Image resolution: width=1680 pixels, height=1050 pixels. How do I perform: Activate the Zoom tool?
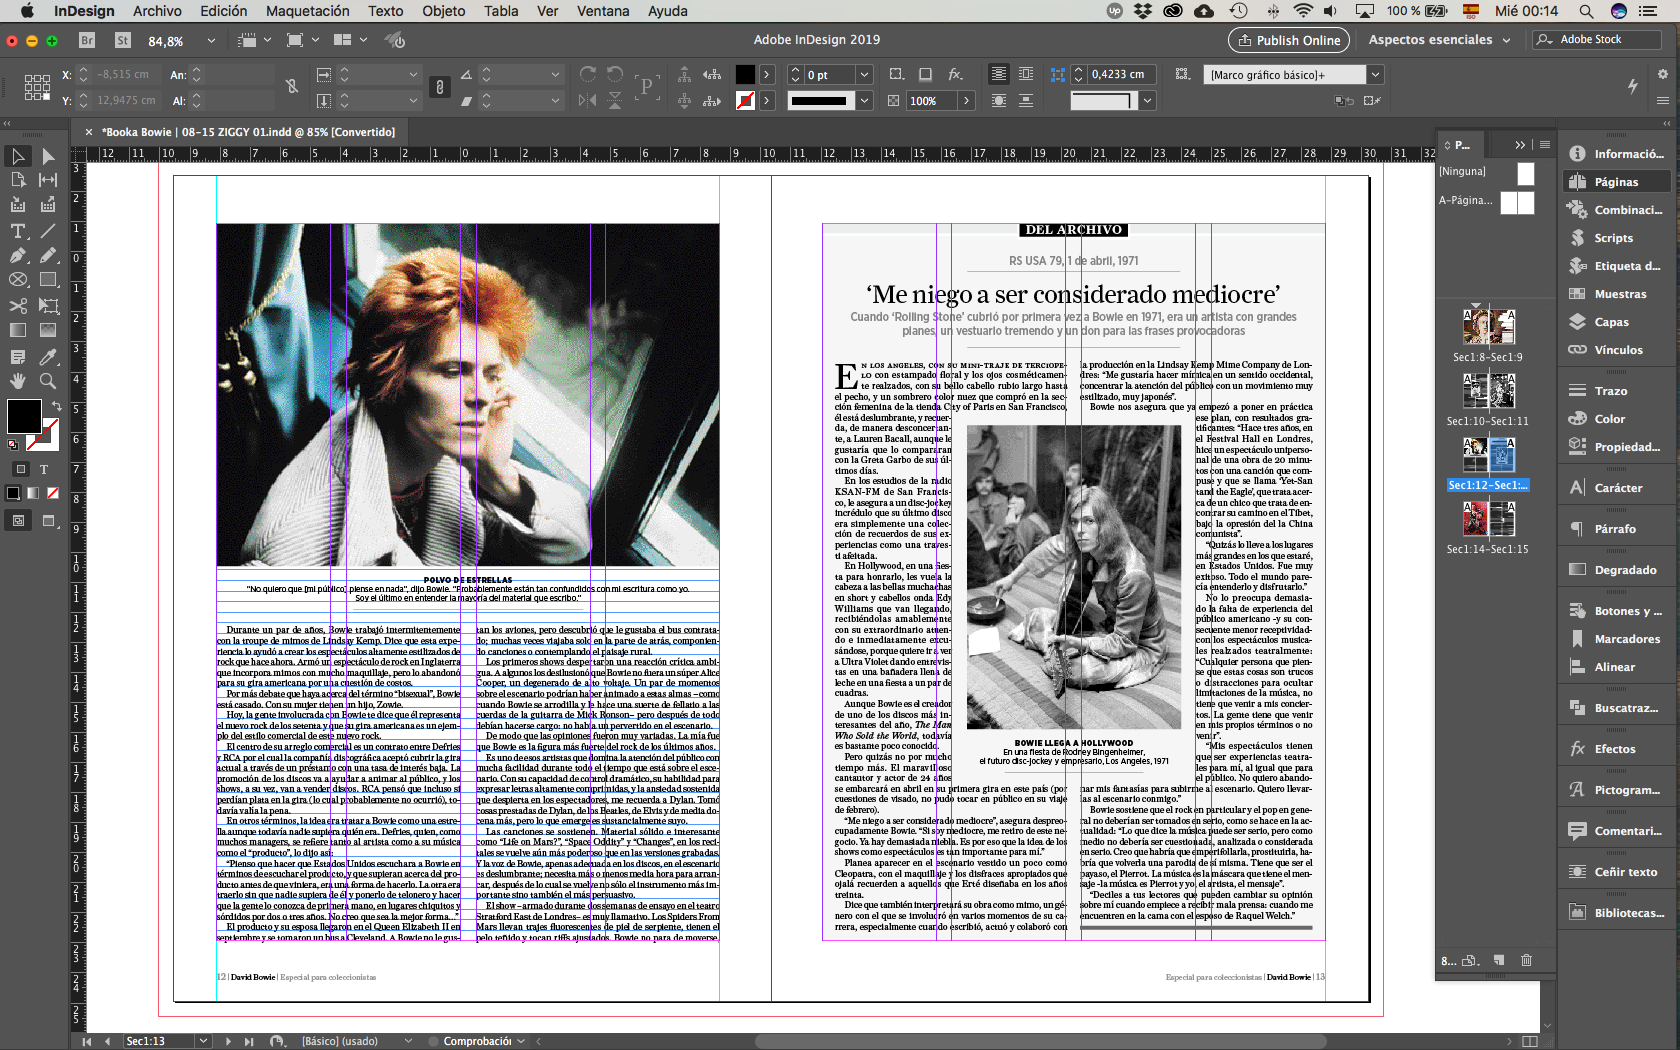pos(47,381)
